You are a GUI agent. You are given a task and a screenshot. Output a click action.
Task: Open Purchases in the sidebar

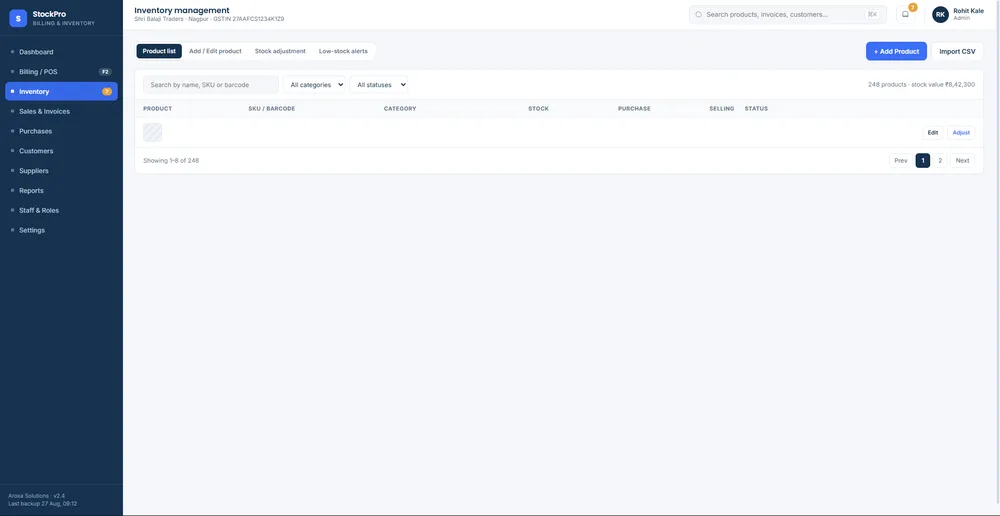pyautogui.click(x=61, y=131)
